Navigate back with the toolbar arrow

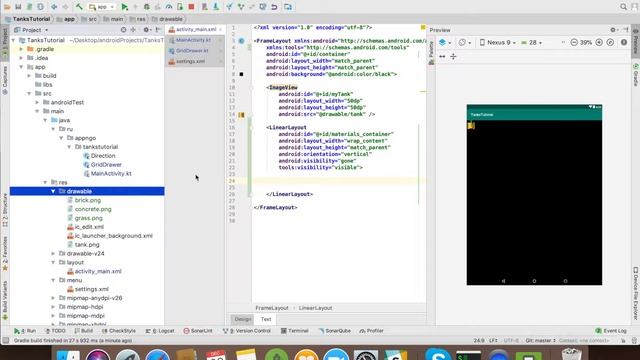click(x=54, y=7)
